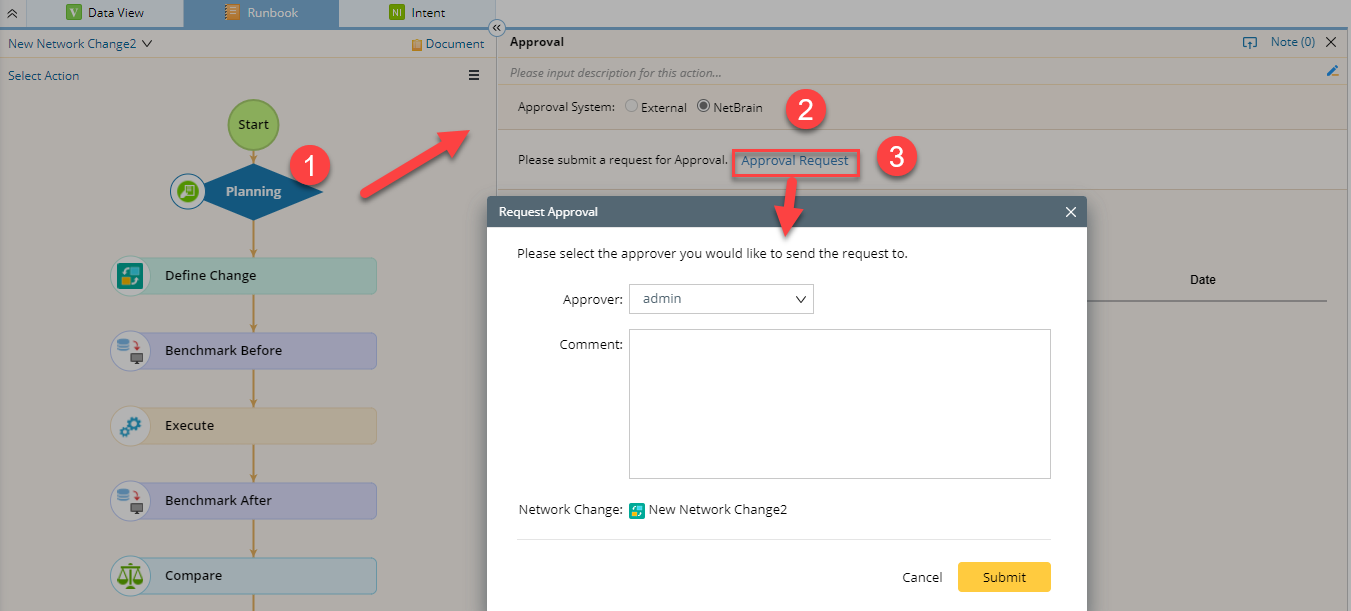Open the Approver dropdown
The height and width of the screenshot is (611, 1351).
click(x=721, y=299)
